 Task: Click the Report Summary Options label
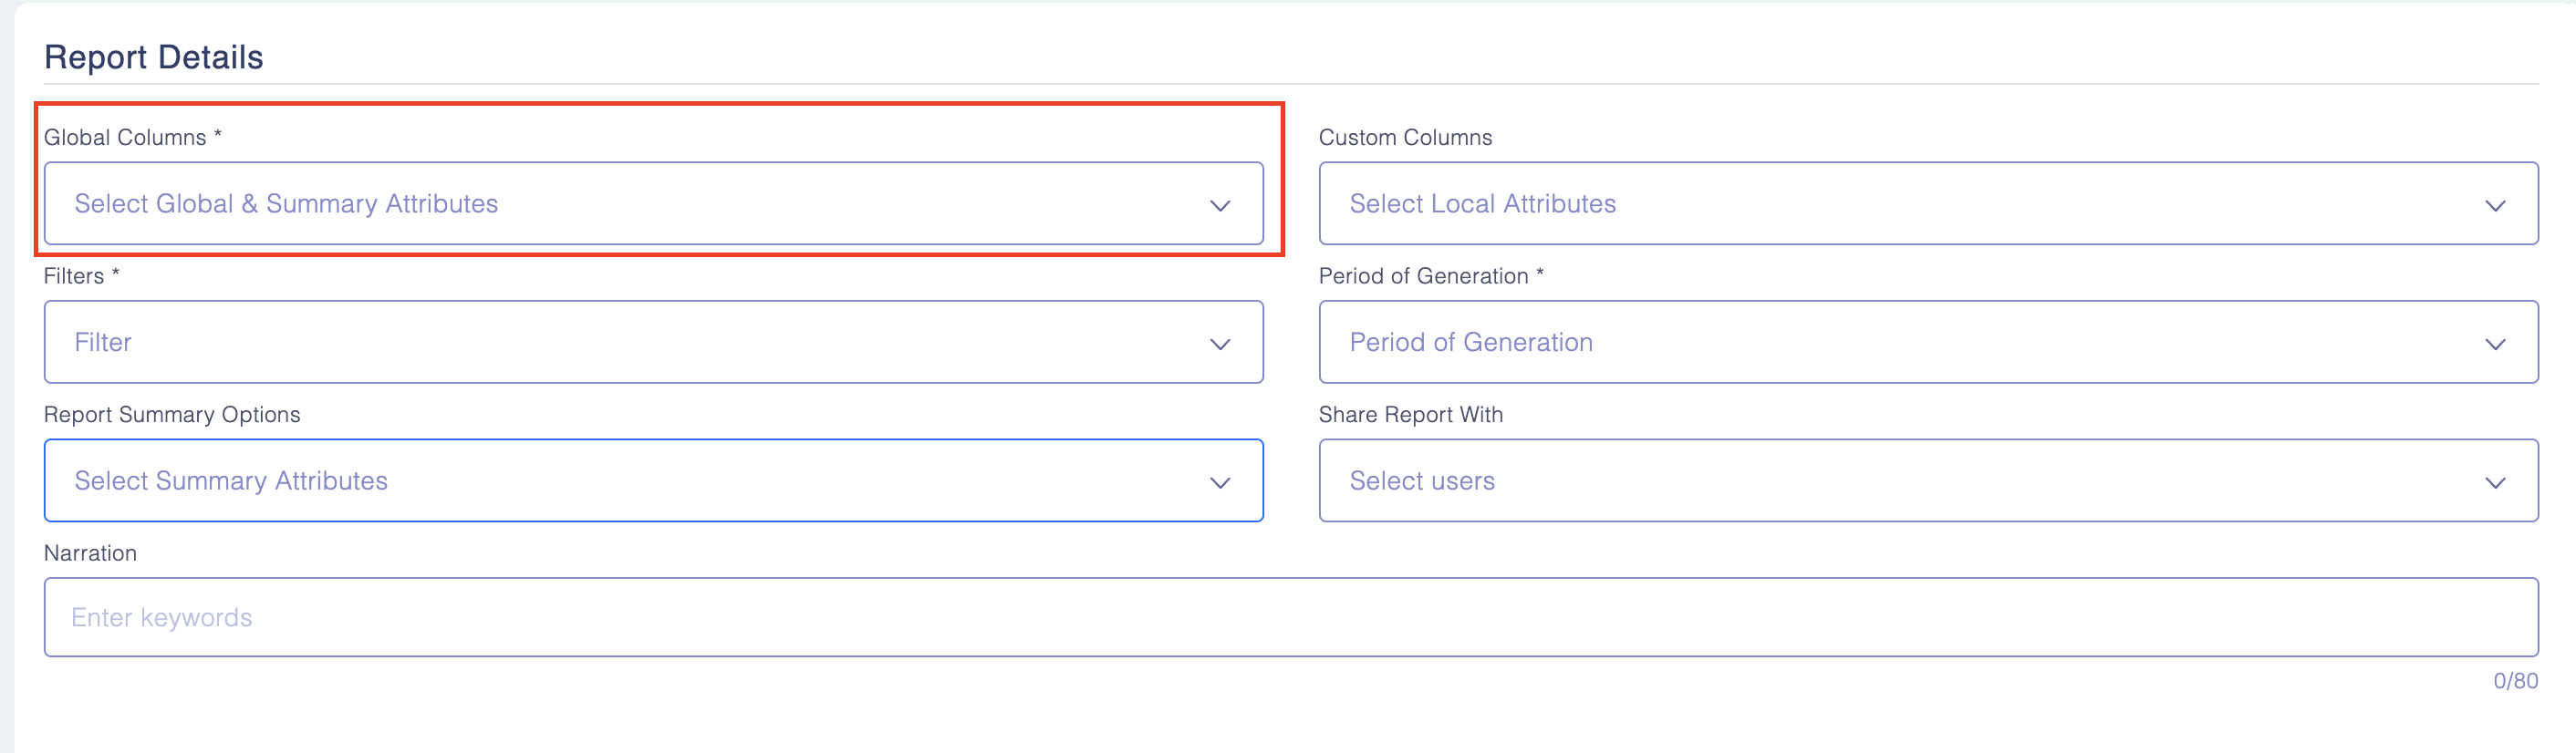(x=172, y=414)
